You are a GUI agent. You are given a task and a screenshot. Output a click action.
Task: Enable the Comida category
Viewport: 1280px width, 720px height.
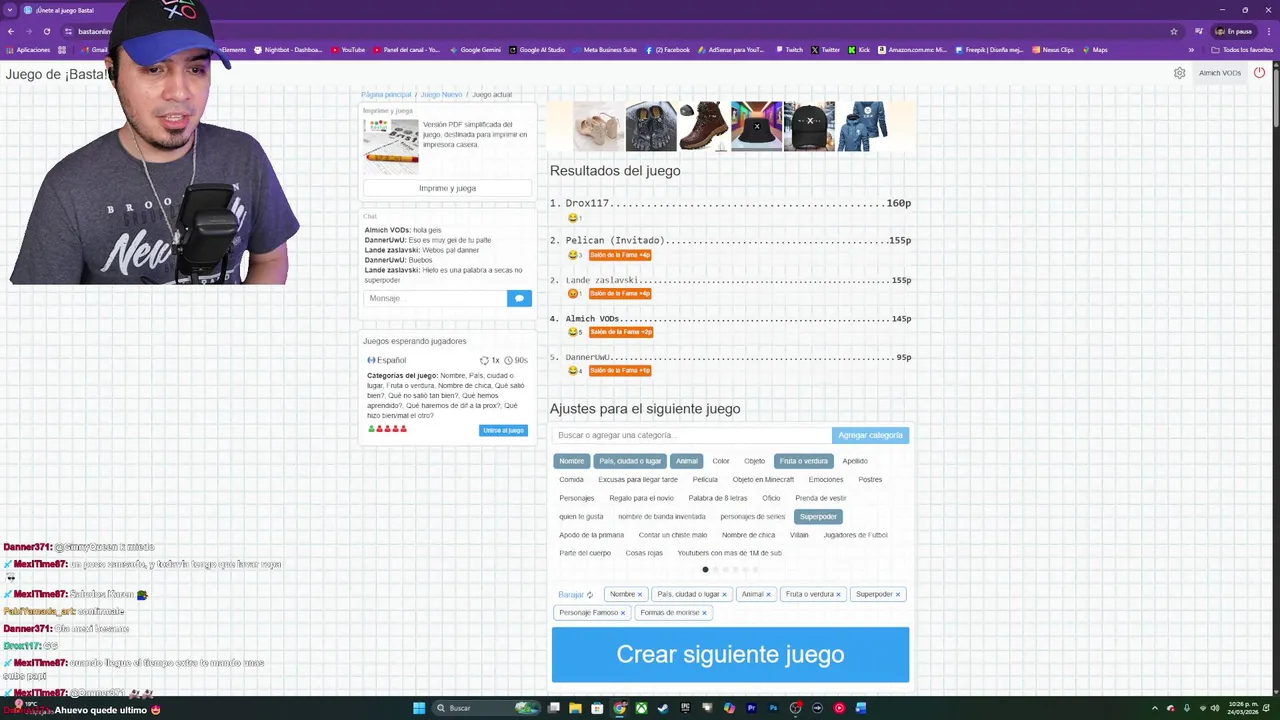571,480
